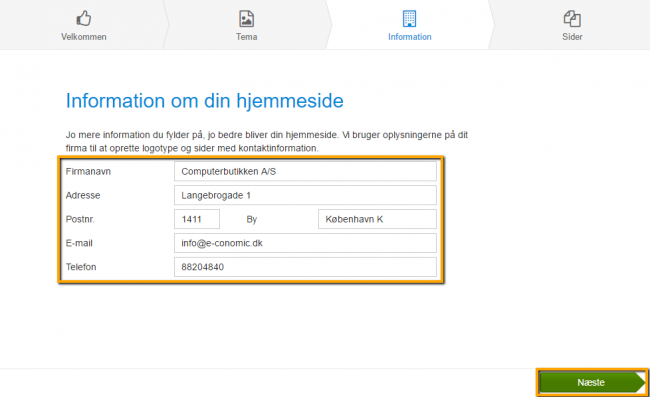Viewport: 650px width, 397px height.
Task: Click the green Næste button
Action: point(592,382)
